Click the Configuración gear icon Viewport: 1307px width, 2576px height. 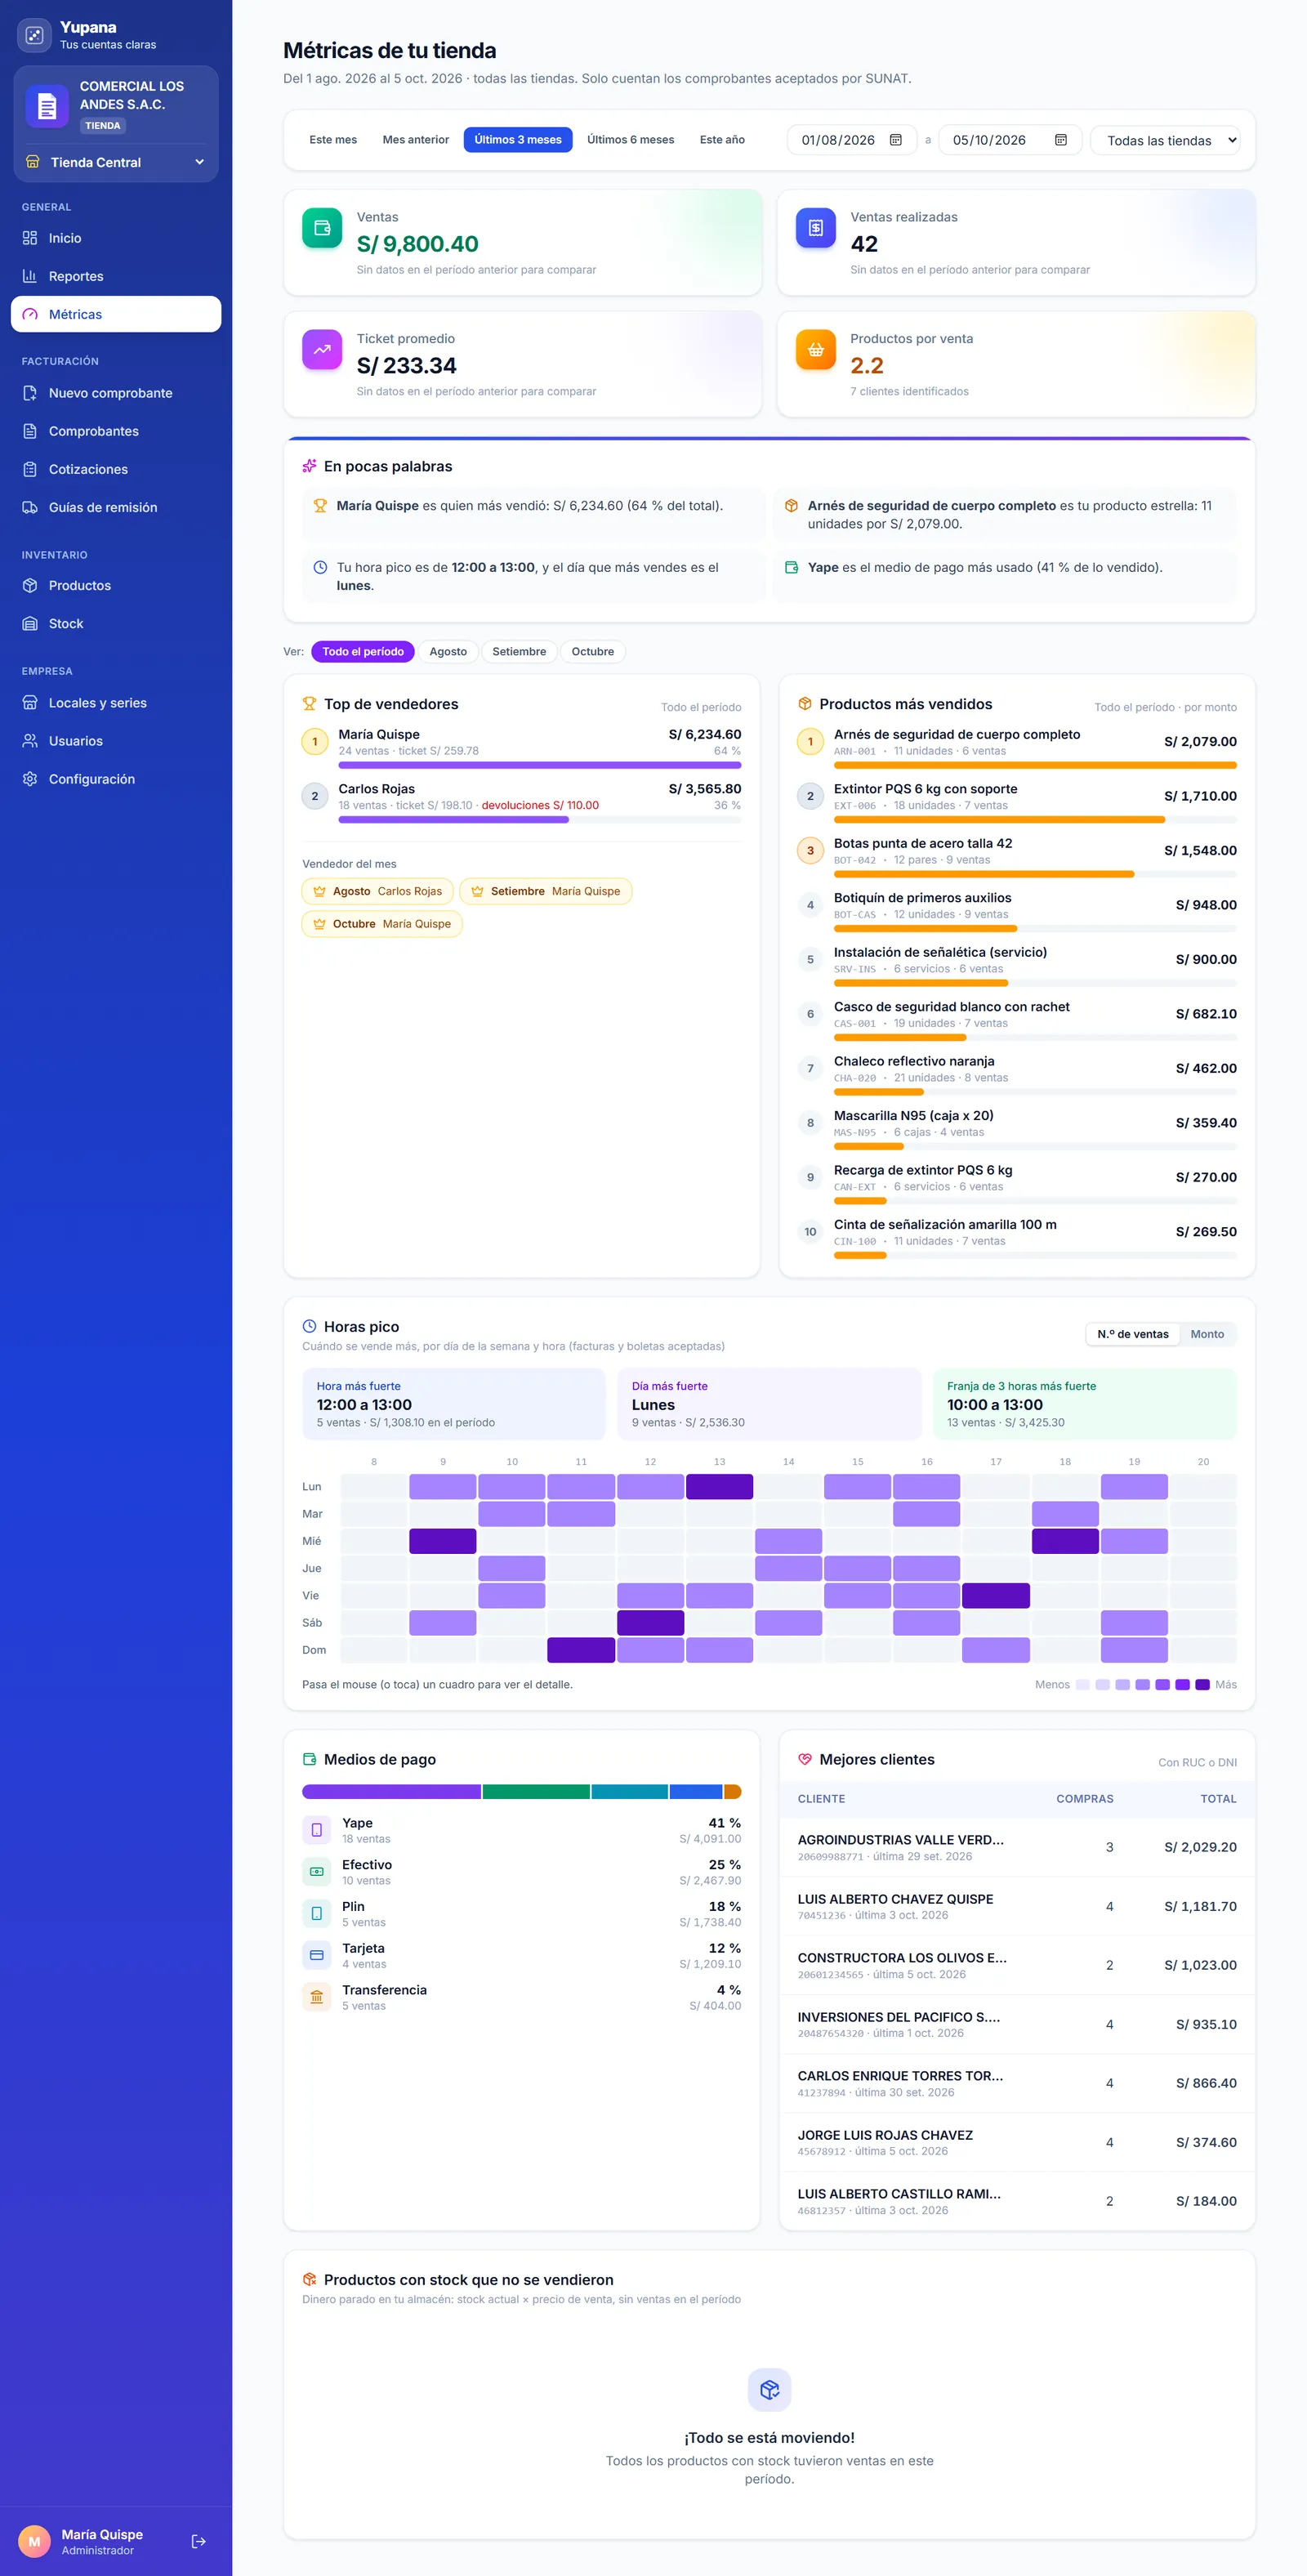click(30, 779)
